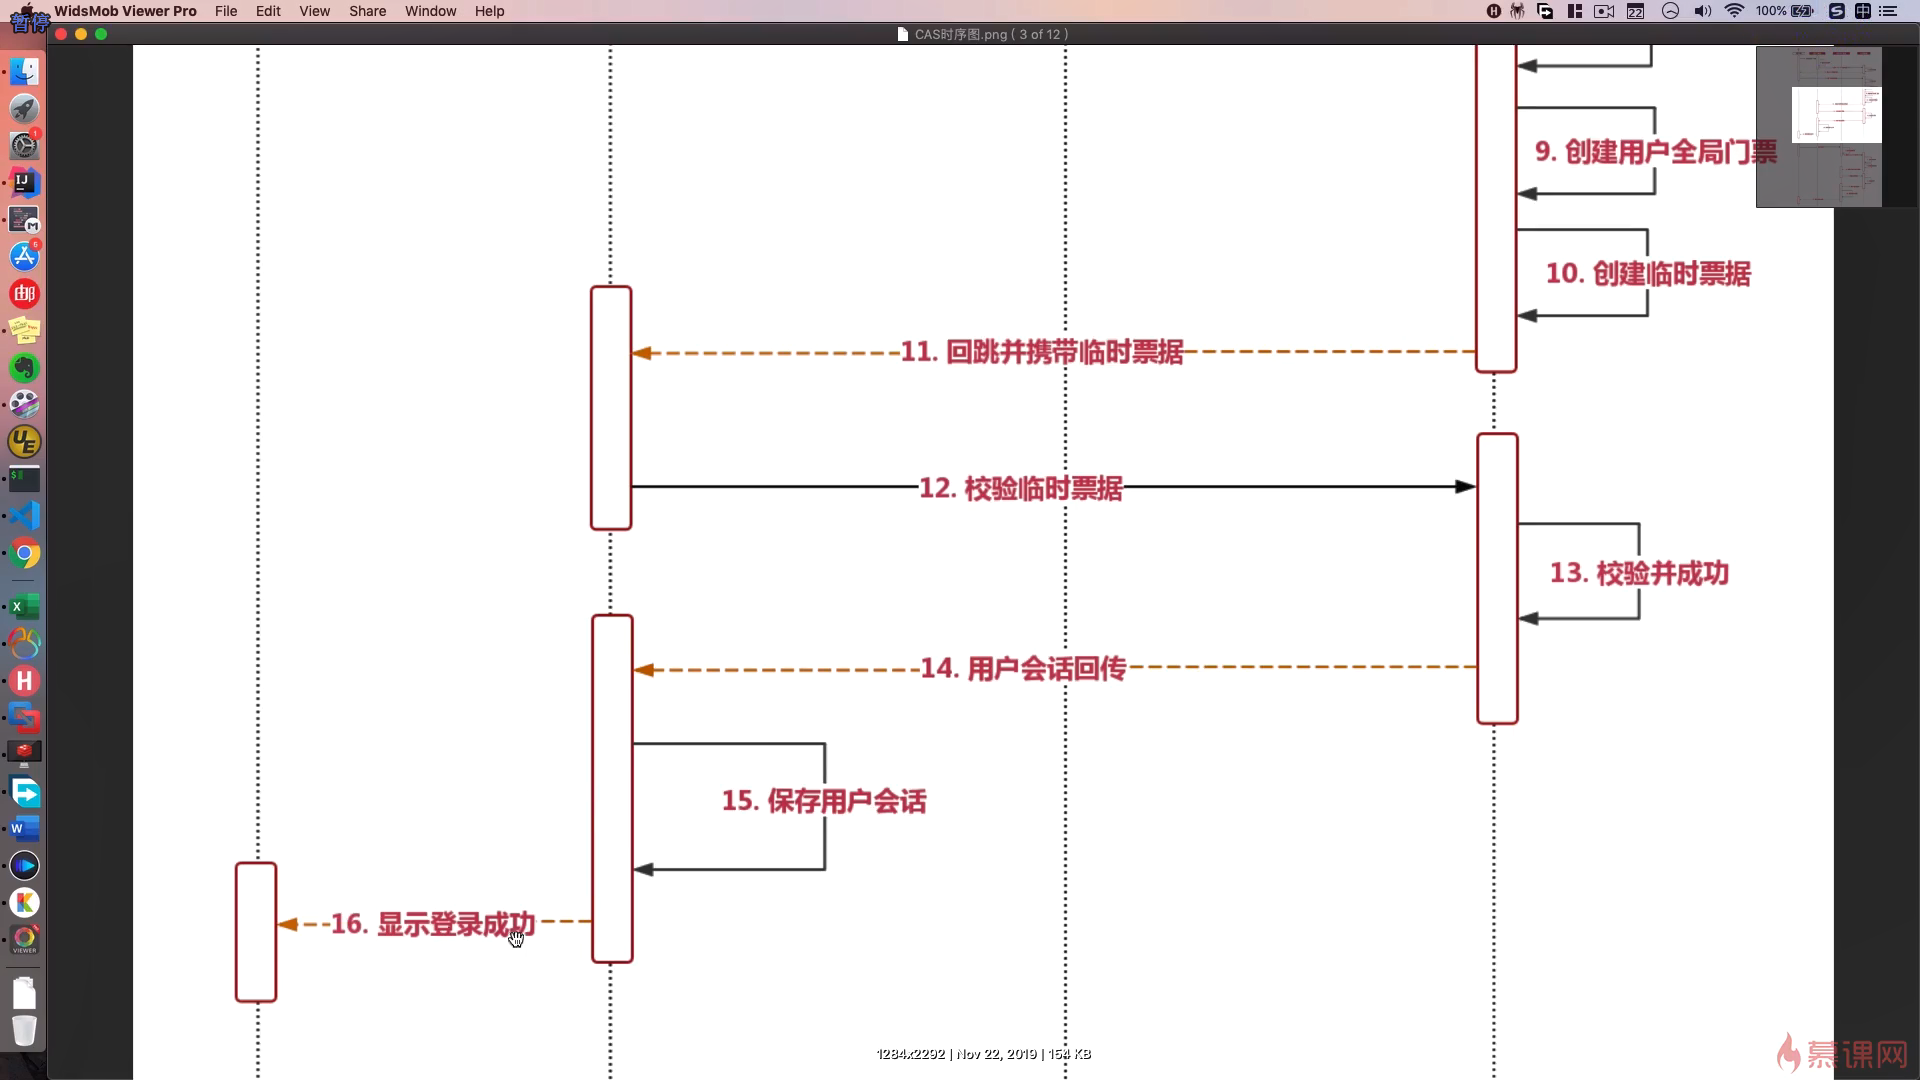Open the File menu
The image size is (1920, 1080).
[226, 11]
